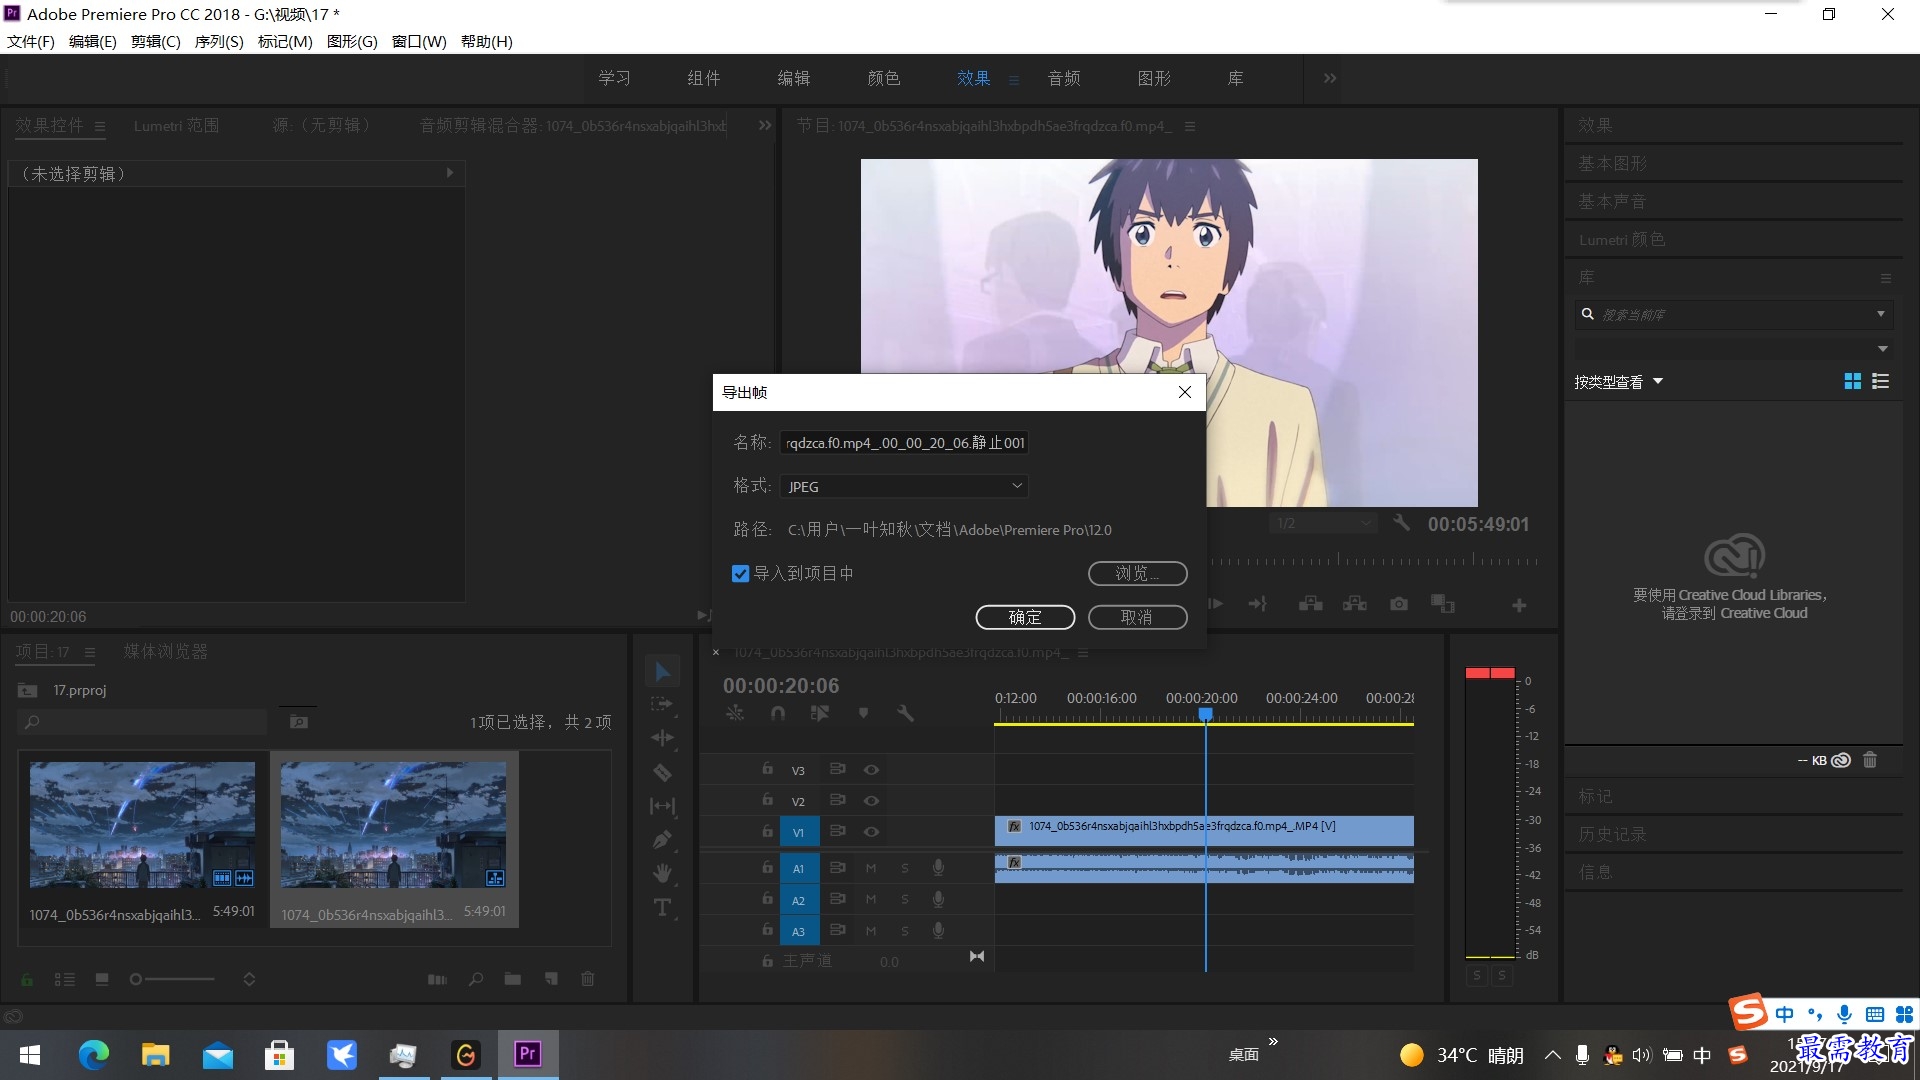Toggle V2 track output eye
The width and height of the screenshot is (1920, 1080).
(871, 801)
